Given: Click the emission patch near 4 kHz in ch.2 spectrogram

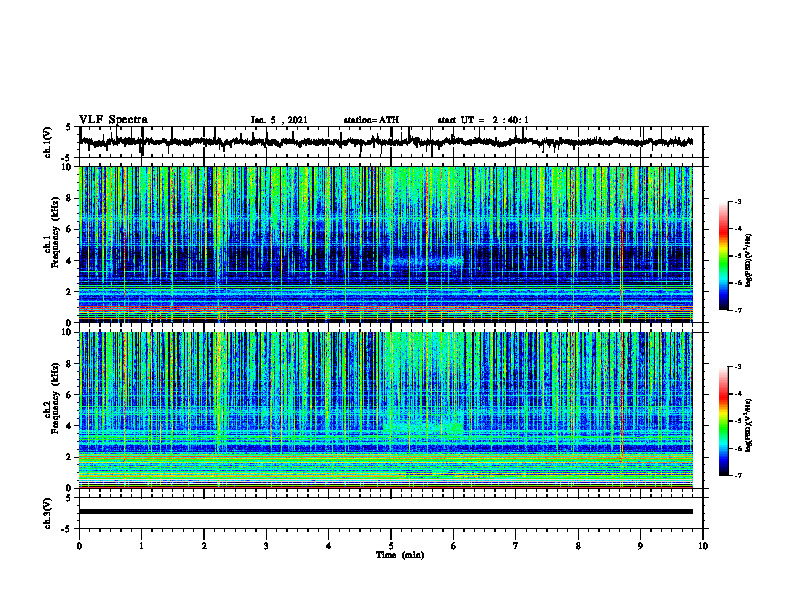Looking at the screenshot, I should 424,427.
